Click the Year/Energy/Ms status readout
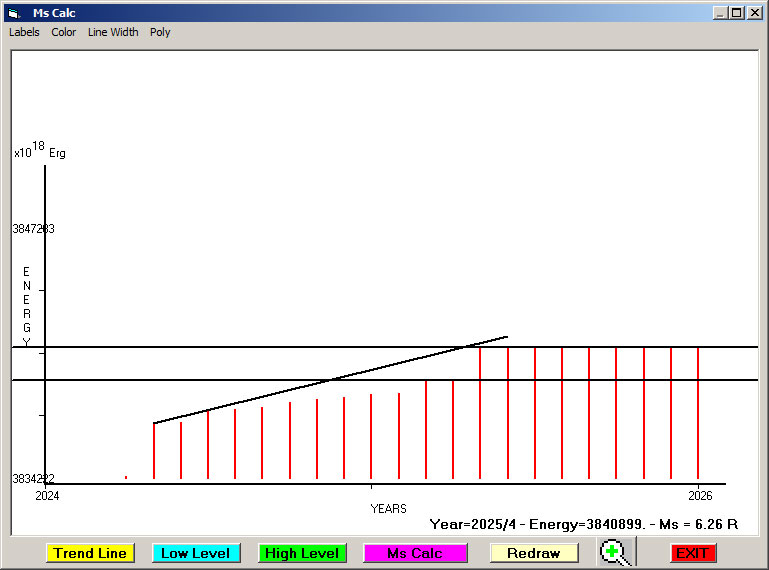 click(x=583, y=524)
